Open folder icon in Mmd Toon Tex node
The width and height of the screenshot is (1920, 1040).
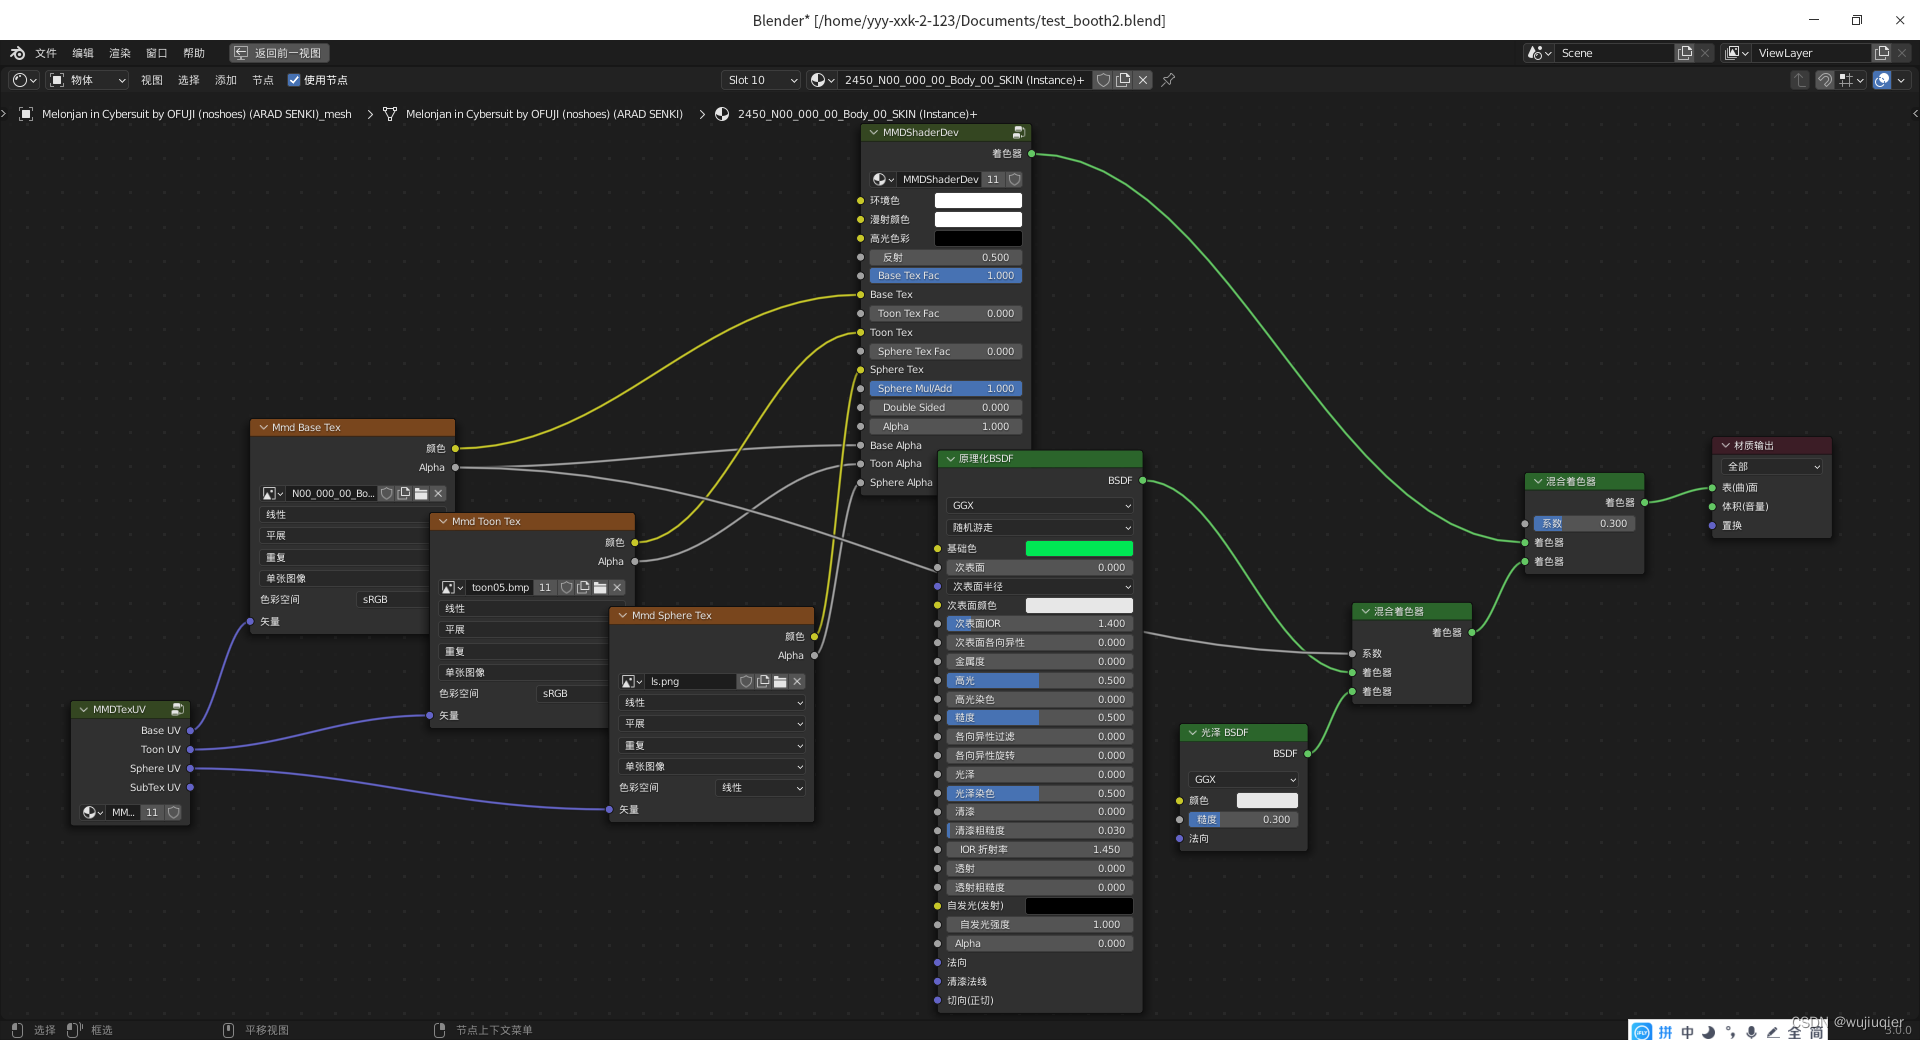click(600, 587)
